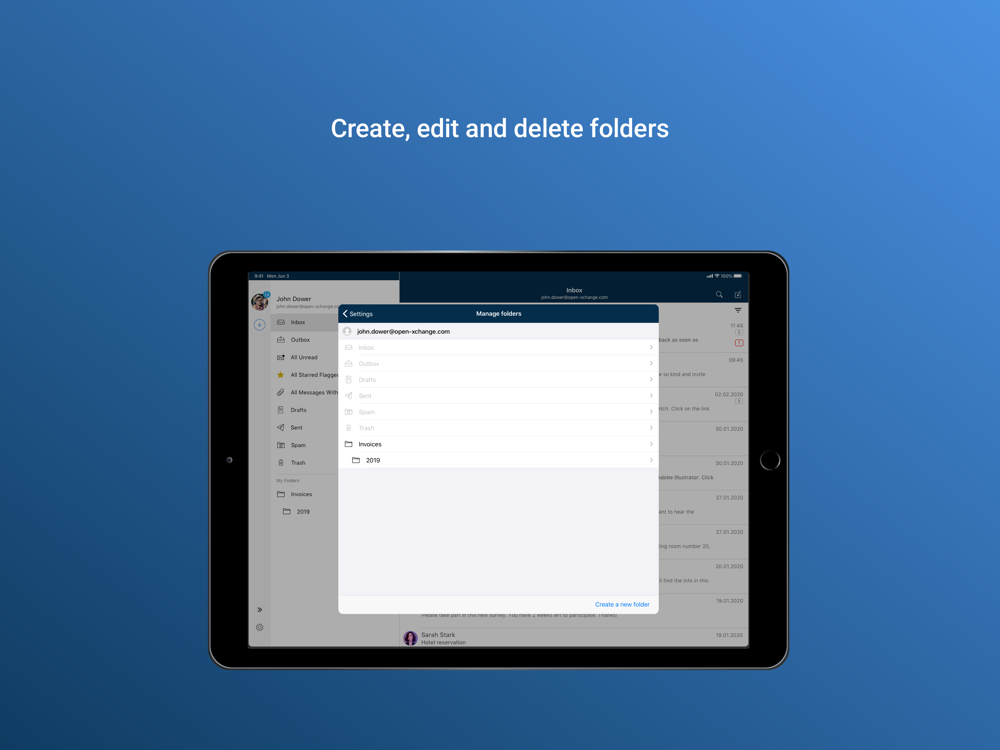
Task: Select Invoices folder icon in Manage folders
Action: 348,444
